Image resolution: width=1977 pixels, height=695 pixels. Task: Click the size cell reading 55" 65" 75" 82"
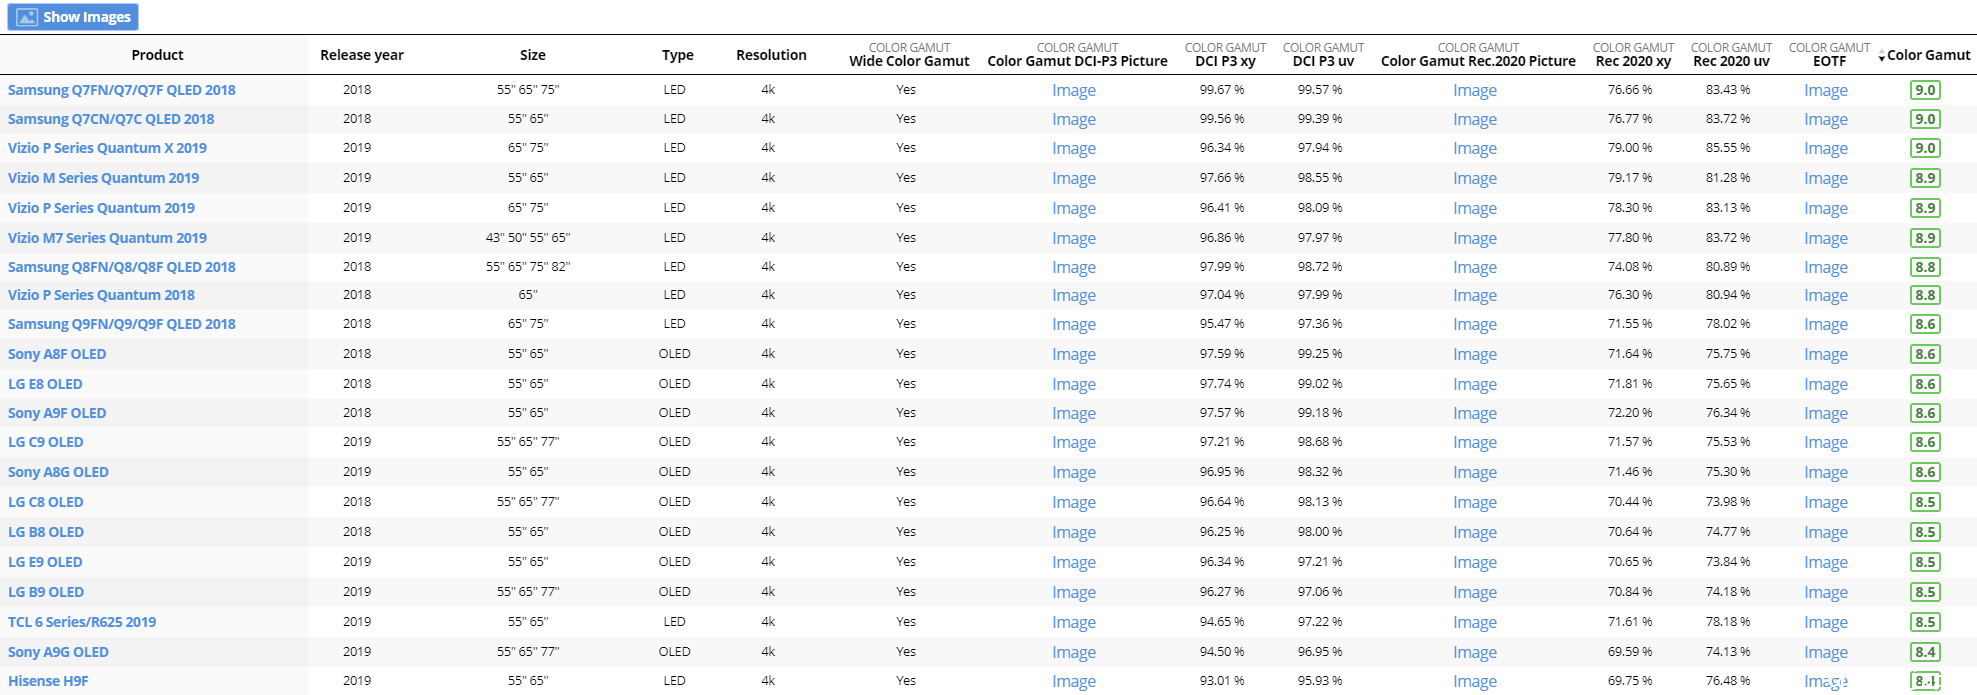coord(528,267)
